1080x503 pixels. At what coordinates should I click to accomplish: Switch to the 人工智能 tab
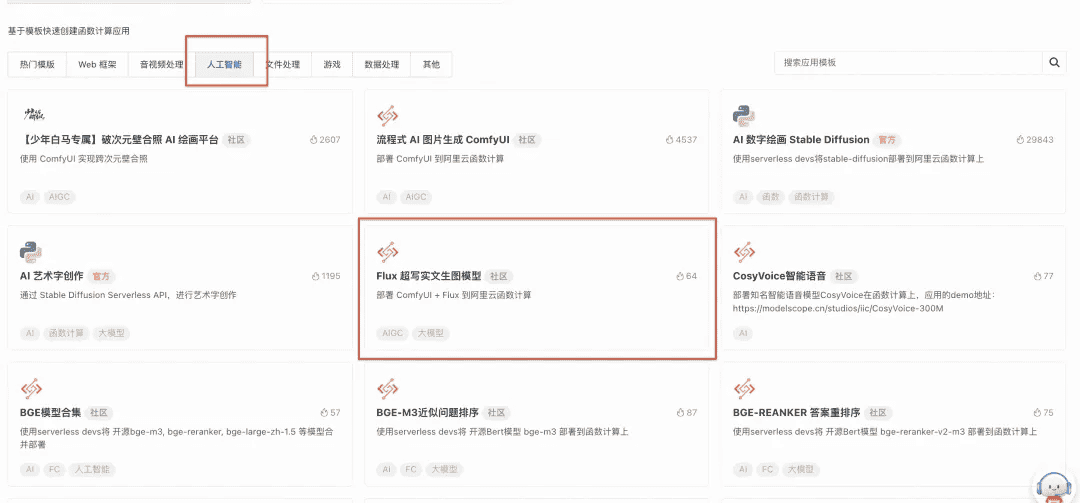click(x=224, y=64)
